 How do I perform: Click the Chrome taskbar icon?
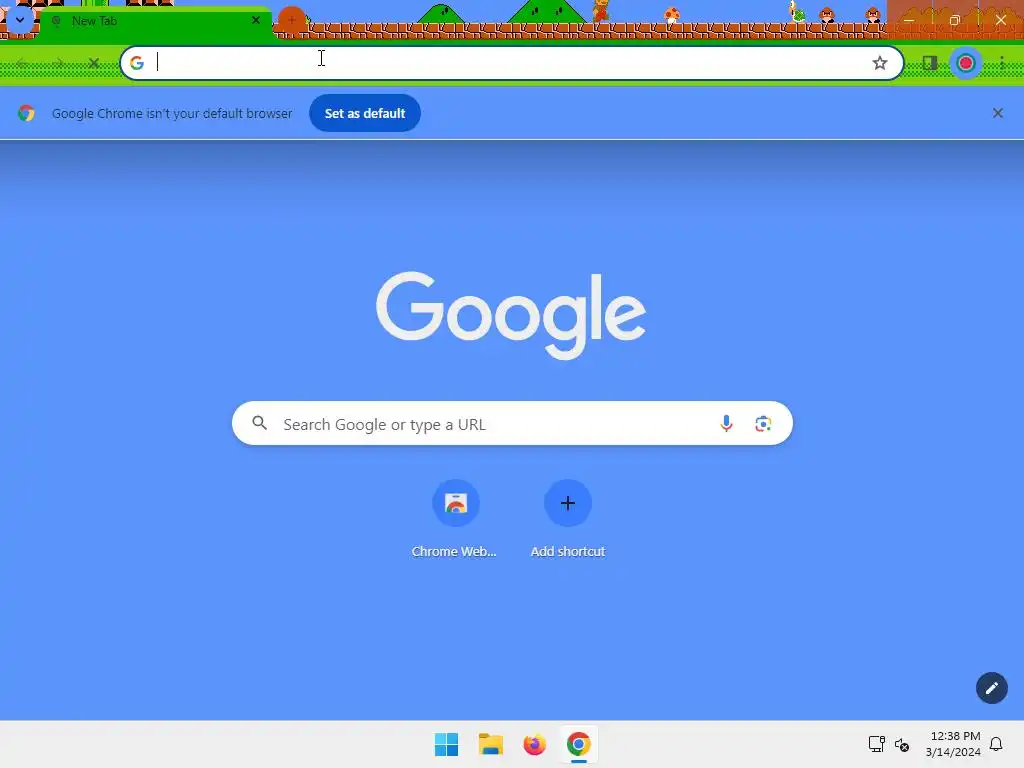pyautogui.click(x=579, y=744)
